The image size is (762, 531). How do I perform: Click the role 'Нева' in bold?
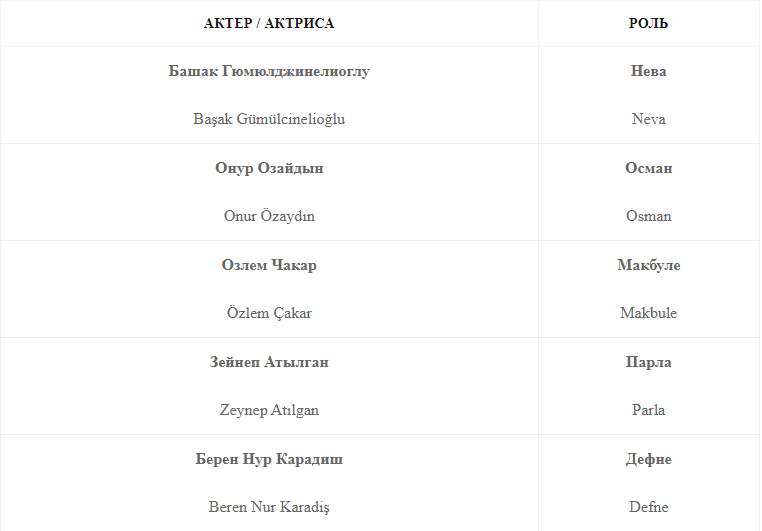(648, 71)
